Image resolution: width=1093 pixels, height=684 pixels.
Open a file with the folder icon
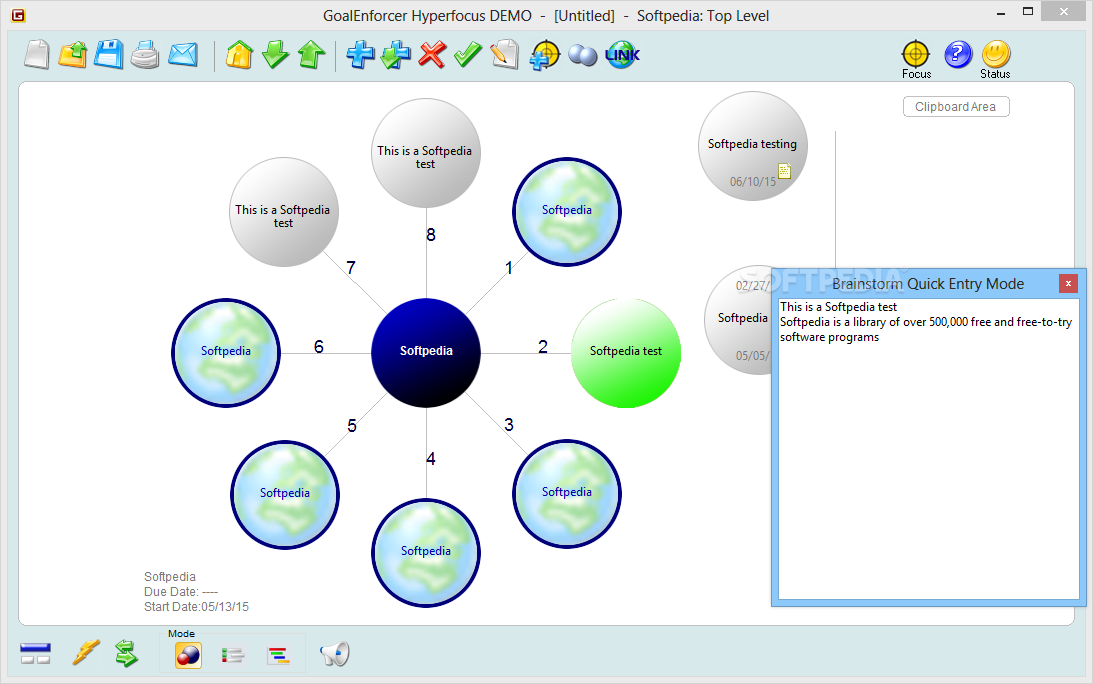coord(72,54)
